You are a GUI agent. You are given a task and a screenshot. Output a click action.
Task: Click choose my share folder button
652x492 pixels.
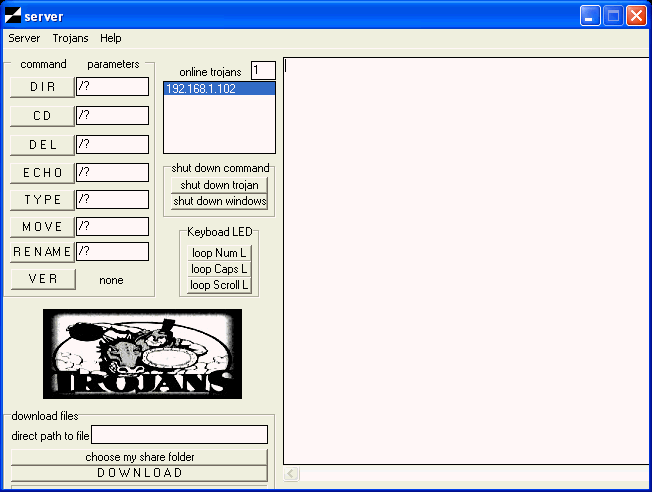[139, 457]
